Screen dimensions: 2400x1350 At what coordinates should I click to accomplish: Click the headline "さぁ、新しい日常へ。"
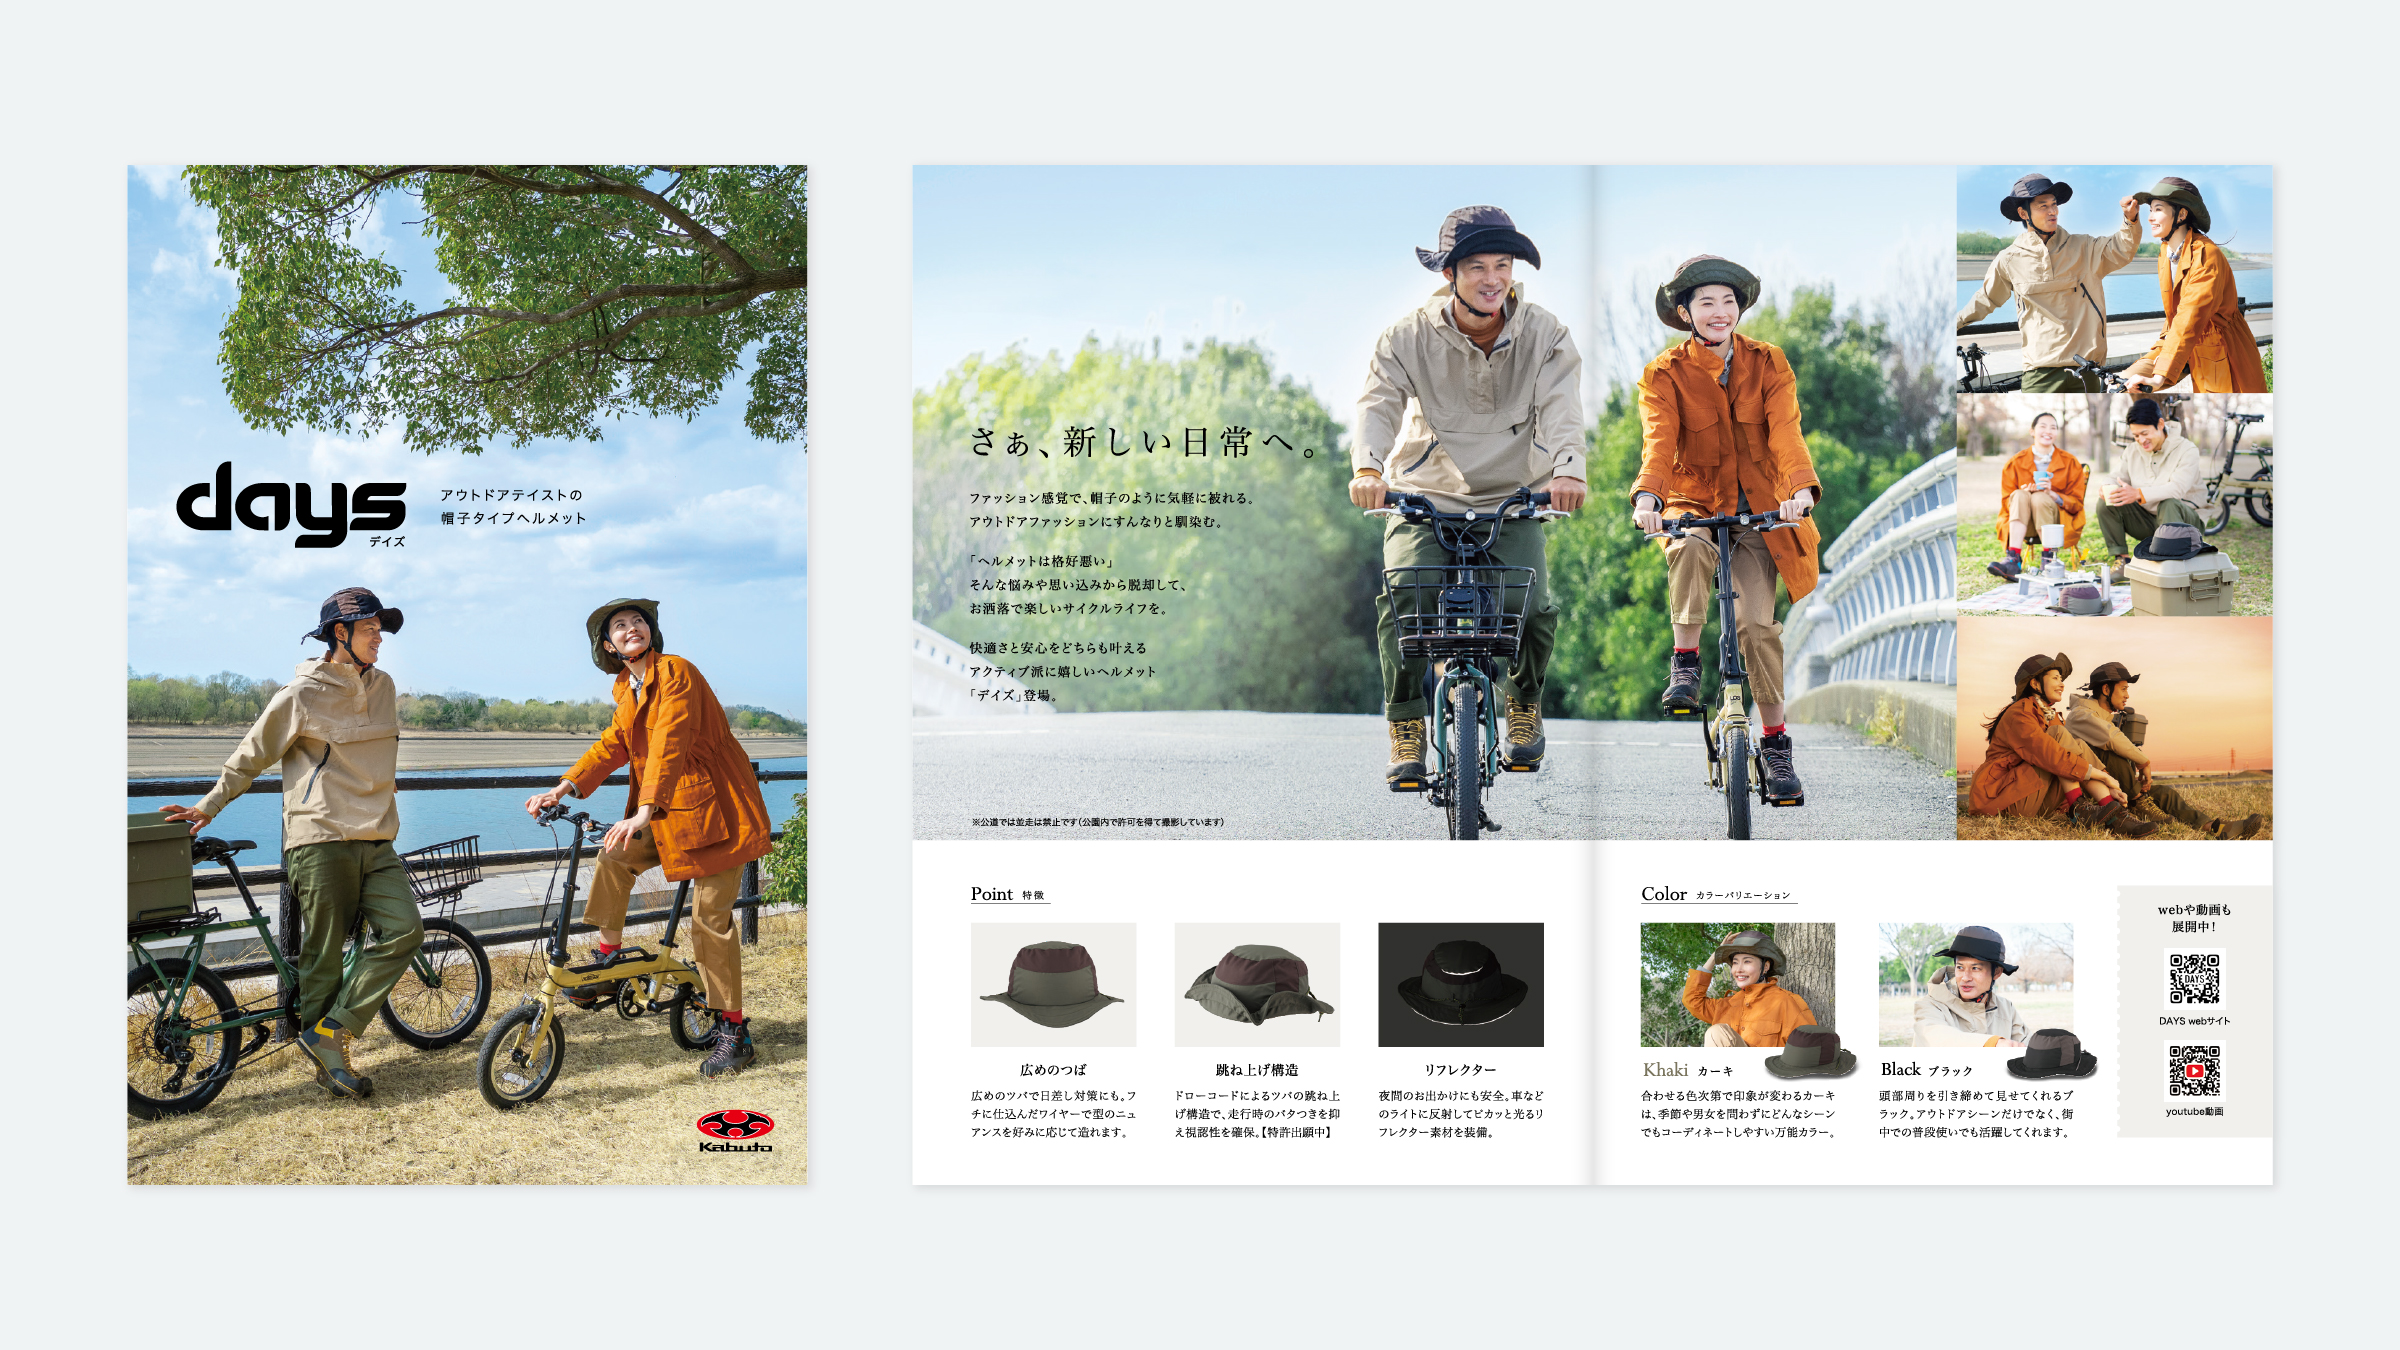(x=1145, y=442)
